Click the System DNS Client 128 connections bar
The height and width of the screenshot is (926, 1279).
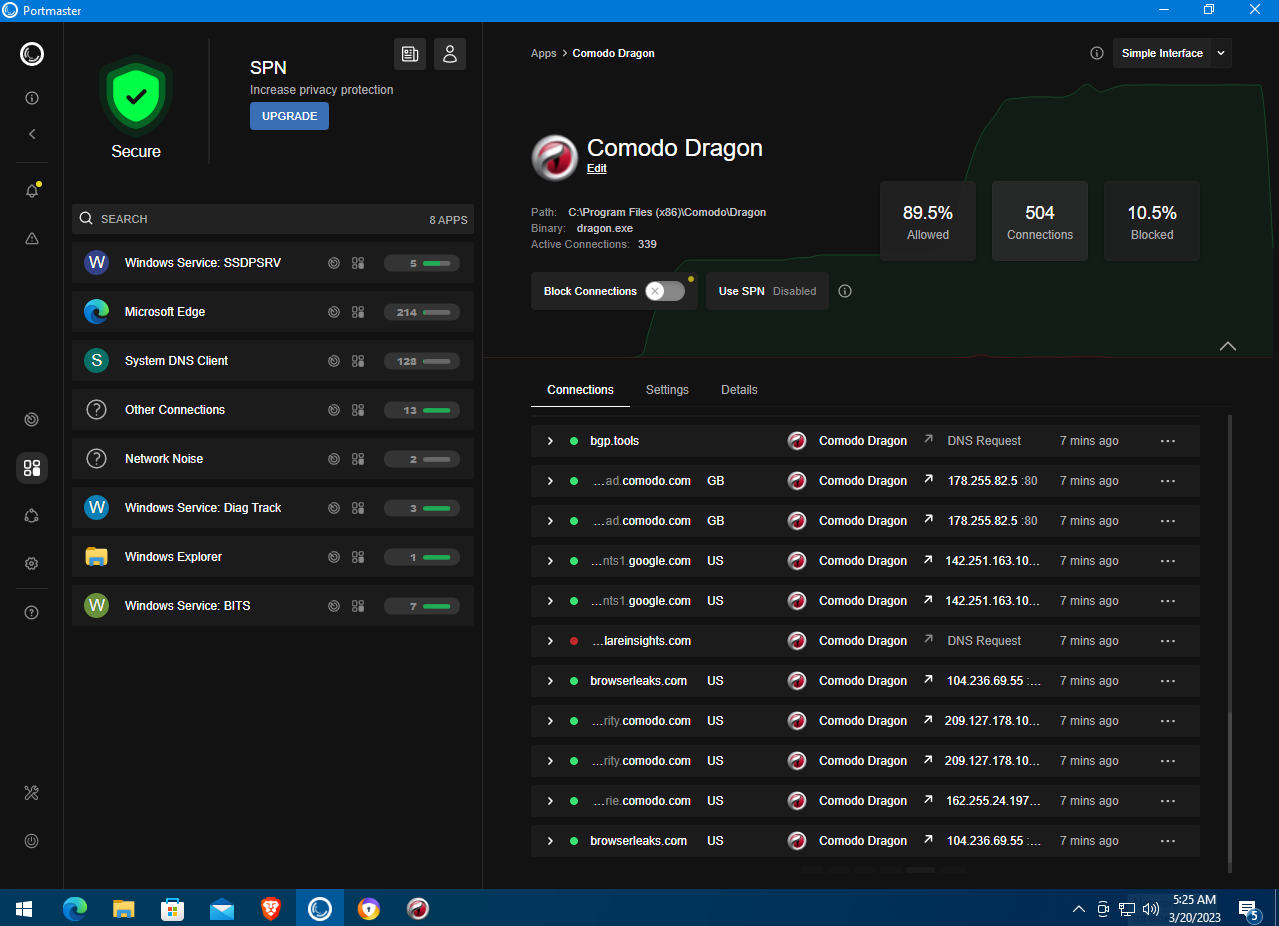tap(422, 361)
